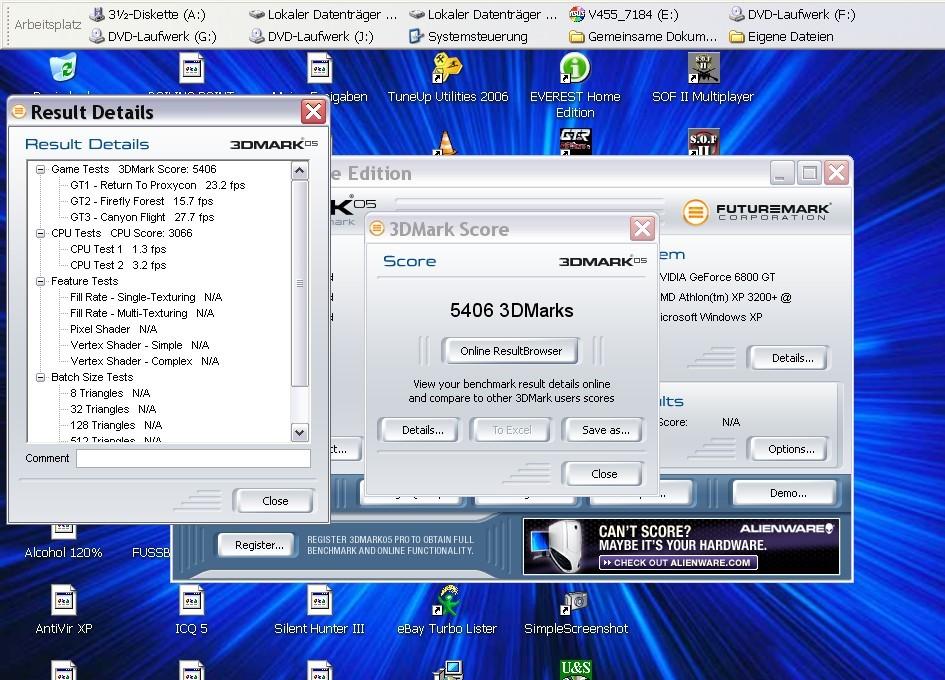The width and height of the screenshot is (945, 680).
Task: Select Vertex Shader - Complex row
Action: pyautogui.click(x=145, y=361)
